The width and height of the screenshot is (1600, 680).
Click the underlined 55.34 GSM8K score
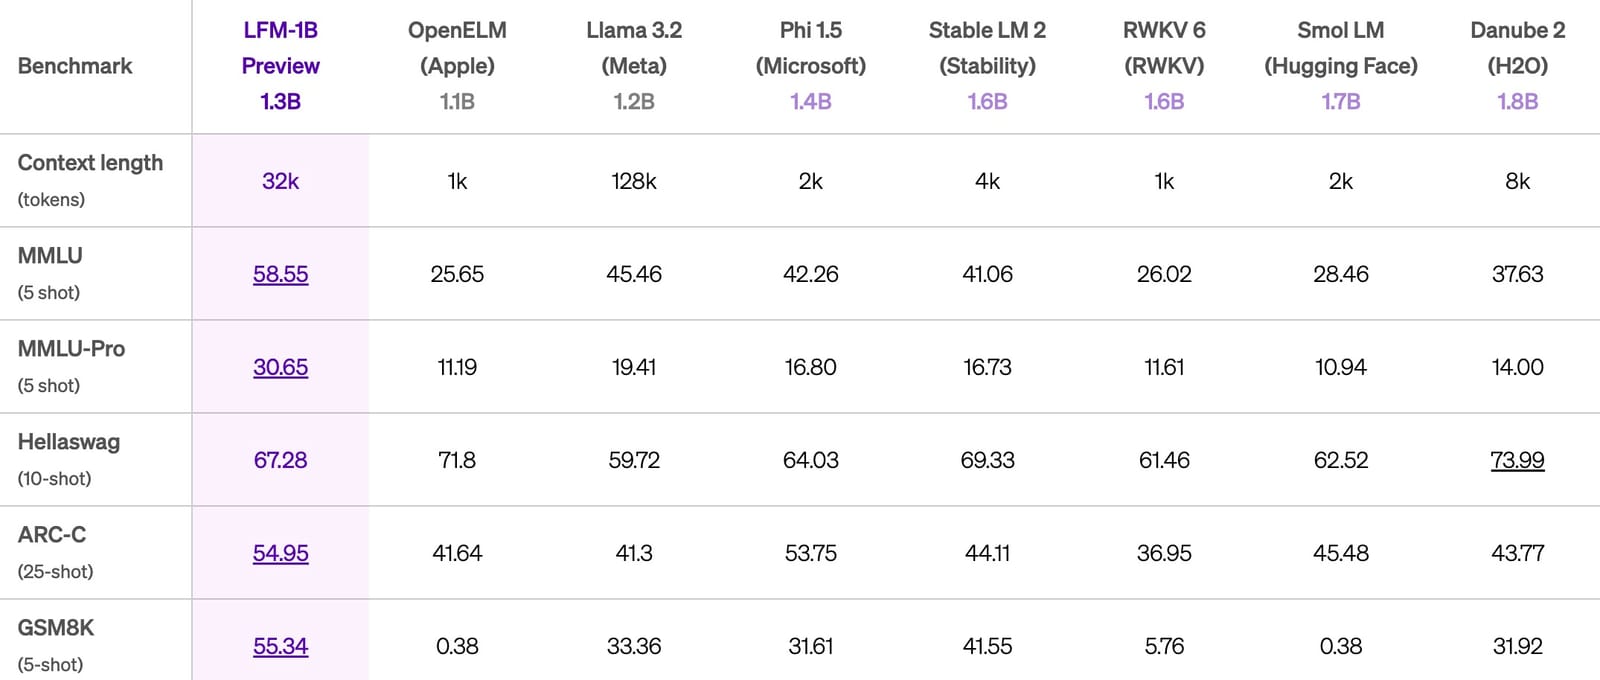pyautogui.click(x=280, y=646)
